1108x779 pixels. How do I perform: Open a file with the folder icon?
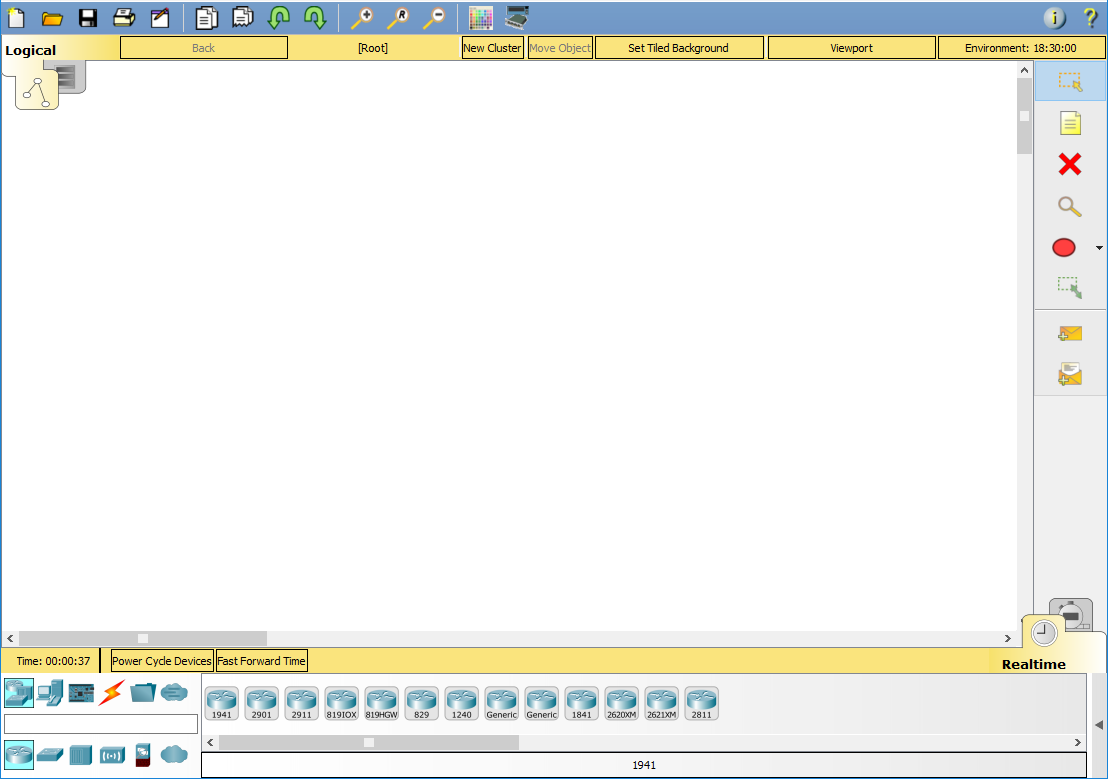52,18
